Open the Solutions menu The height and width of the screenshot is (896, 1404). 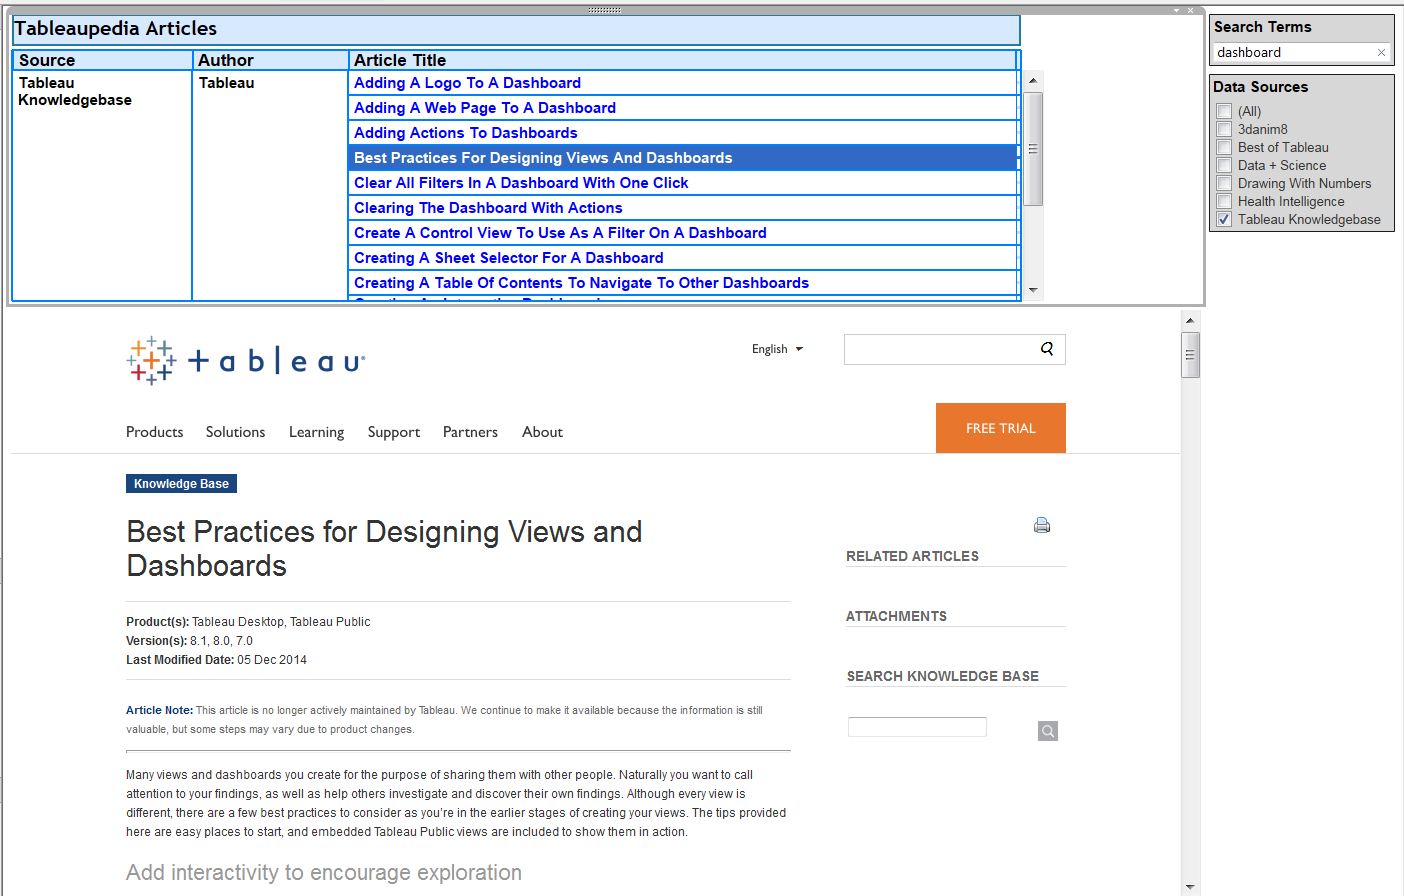point(236,432)
